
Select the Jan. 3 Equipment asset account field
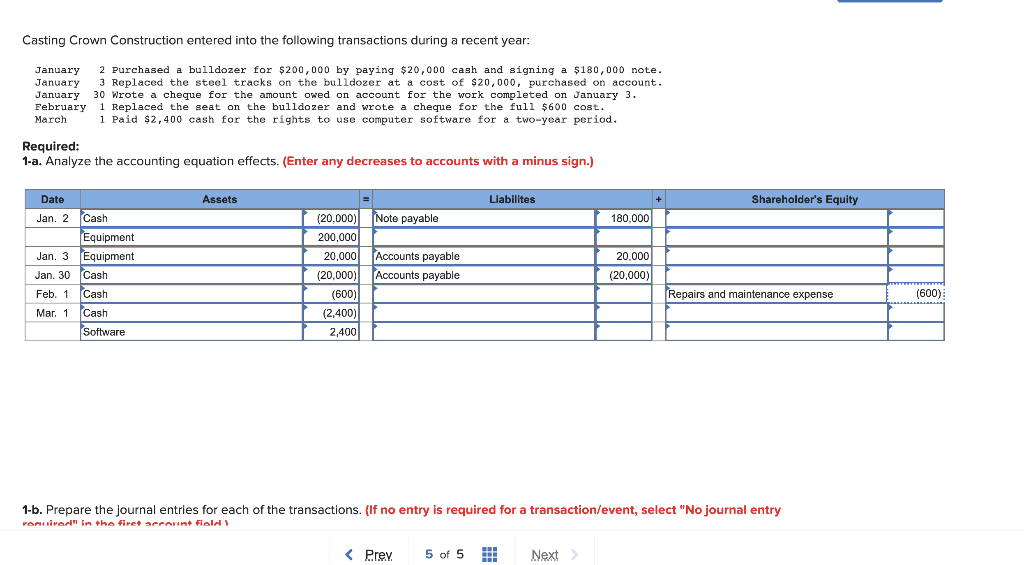(191, 256)
